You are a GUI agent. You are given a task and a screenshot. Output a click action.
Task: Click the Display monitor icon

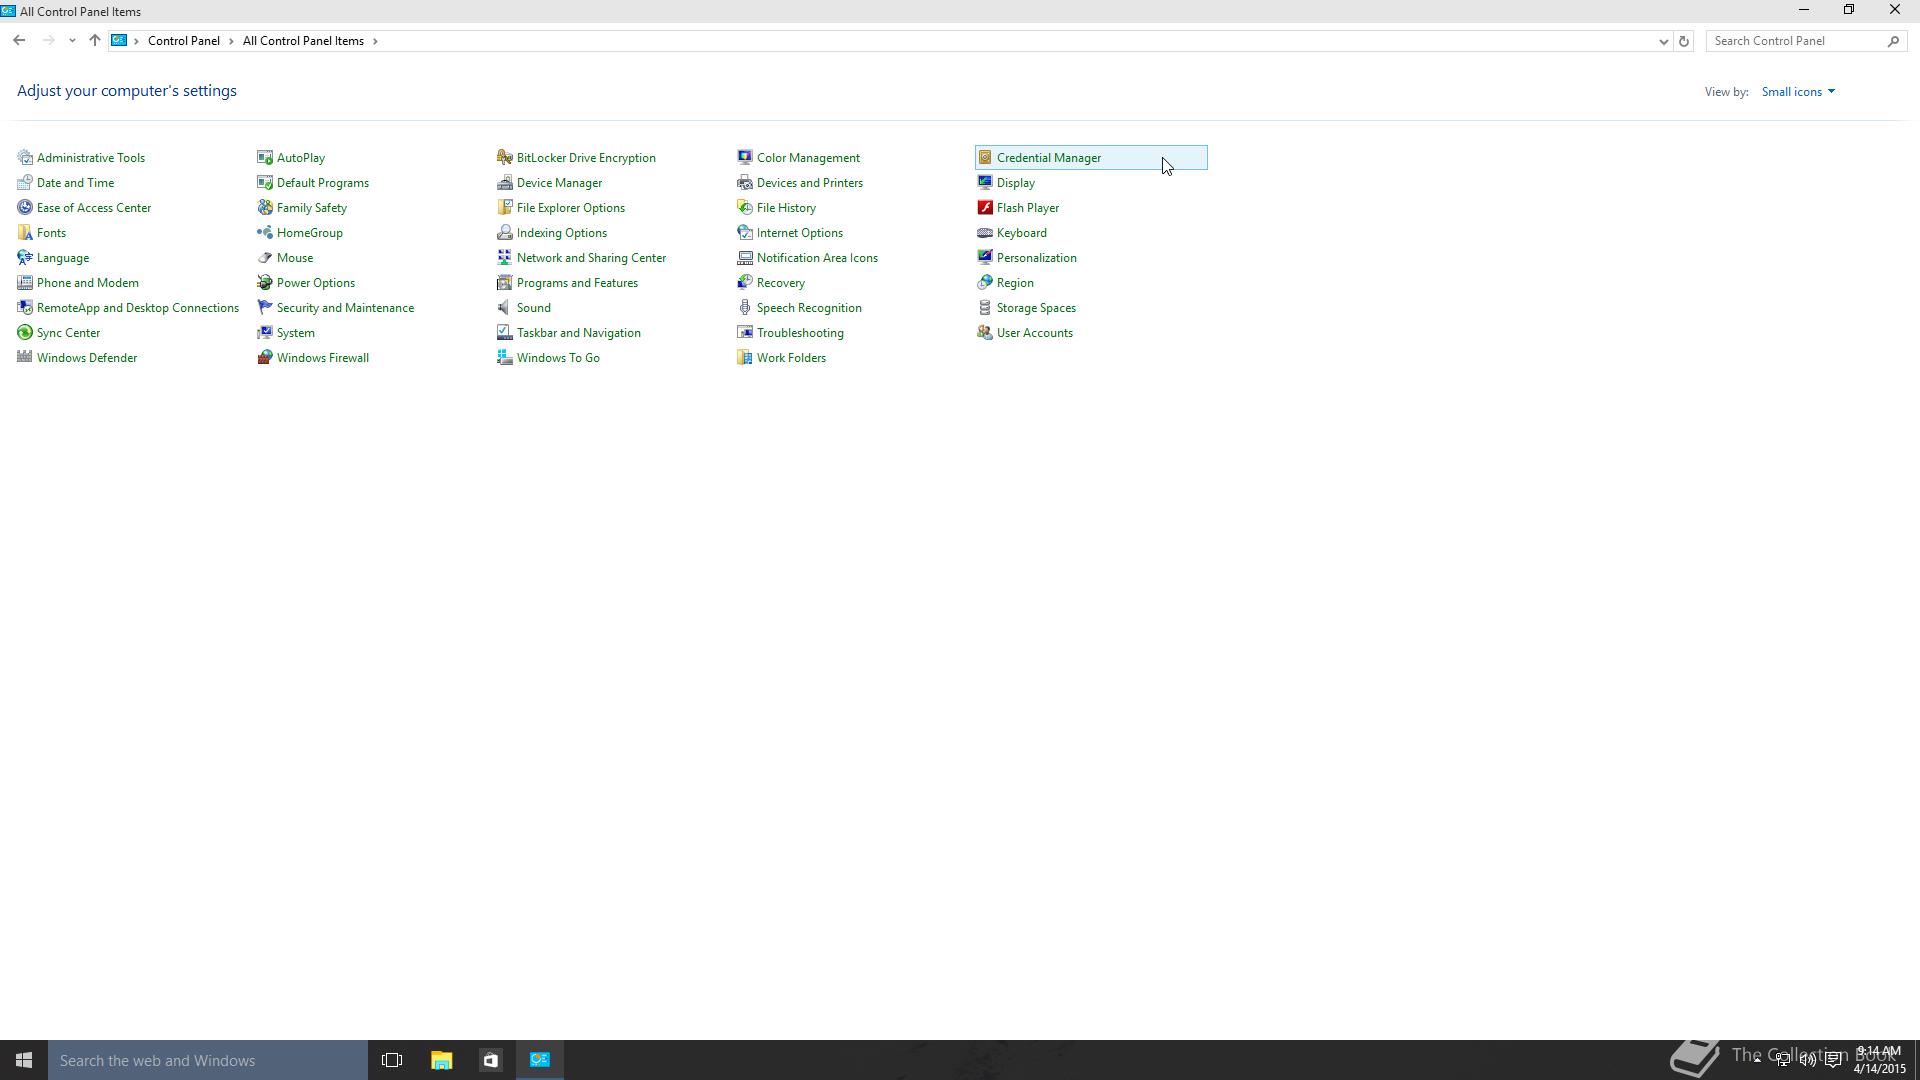[x=985, y=183]
